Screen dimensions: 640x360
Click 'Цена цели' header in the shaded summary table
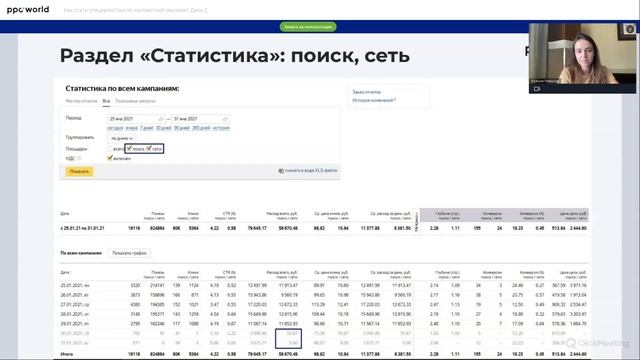pyautogui.click(x=573, y=213)
